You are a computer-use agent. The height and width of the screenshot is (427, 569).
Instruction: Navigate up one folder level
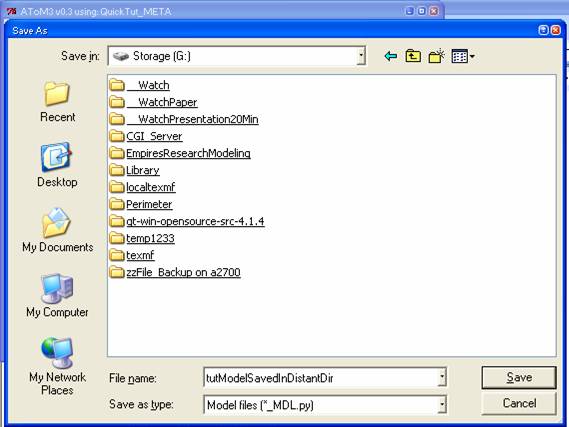click(413, 56)
